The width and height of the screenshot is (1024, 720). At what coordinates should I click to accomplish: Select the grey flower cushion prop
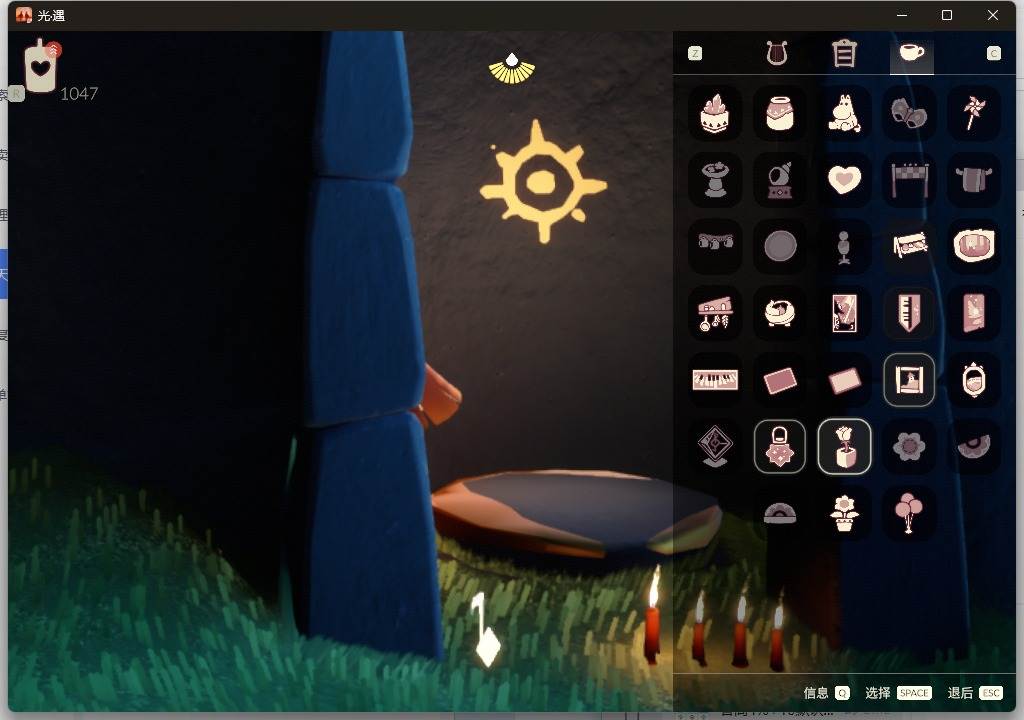[x=909, y=446]
